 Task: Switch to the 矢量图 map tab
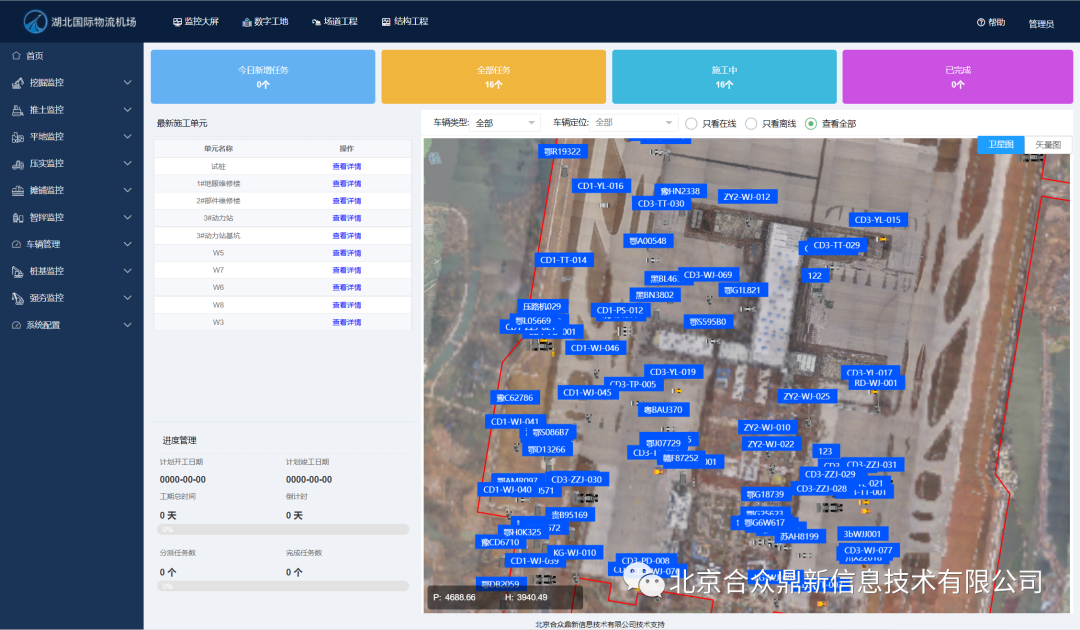point(1048,145)
